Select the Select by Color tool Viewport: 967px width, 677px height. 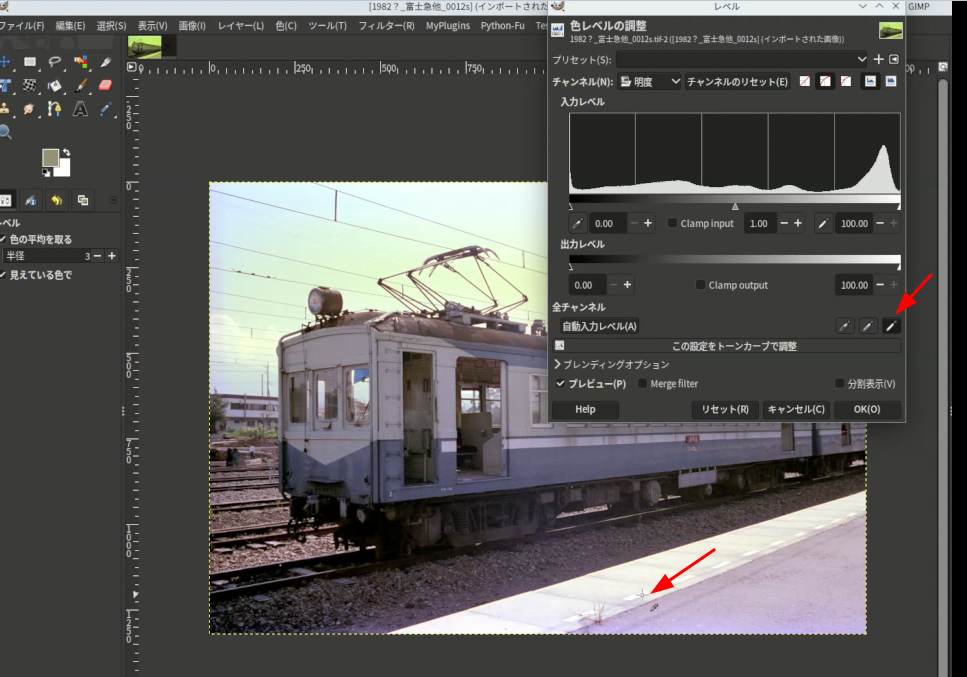(x=80, y=62)
